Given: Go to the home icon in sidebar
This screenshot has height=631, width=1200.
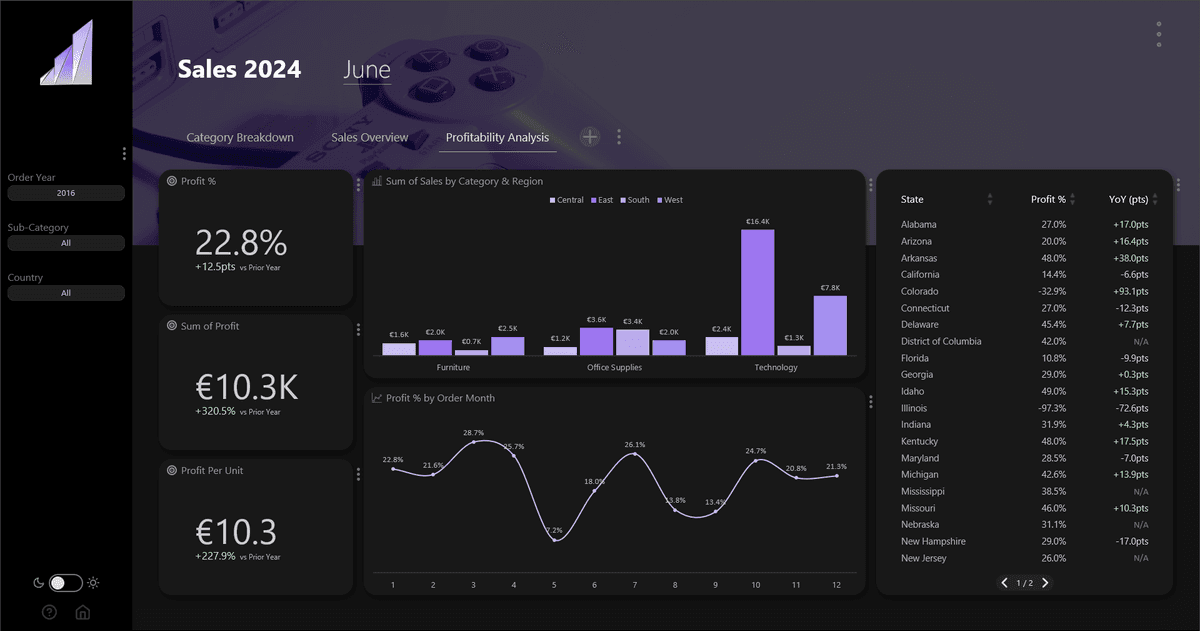Looking at the screenshot, I should tap(83, 612).
